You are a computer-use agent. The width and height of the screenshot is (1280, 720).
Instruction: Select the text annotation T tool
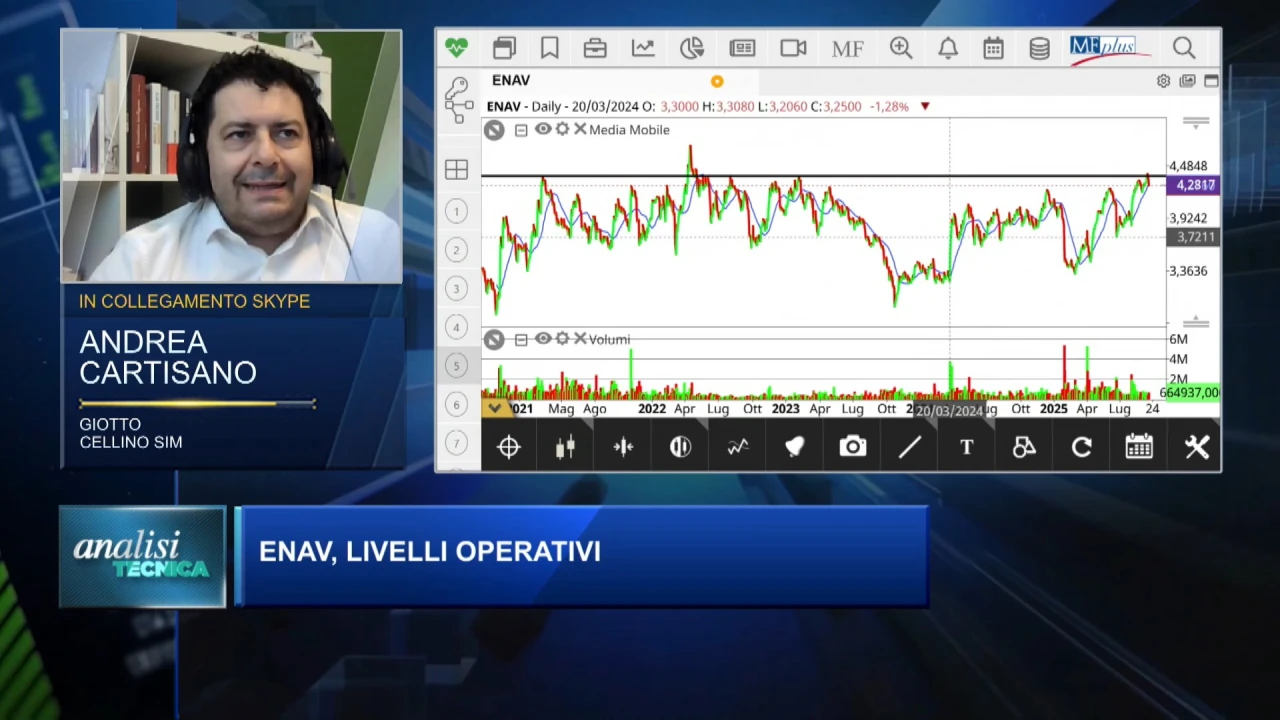[967, 447]
